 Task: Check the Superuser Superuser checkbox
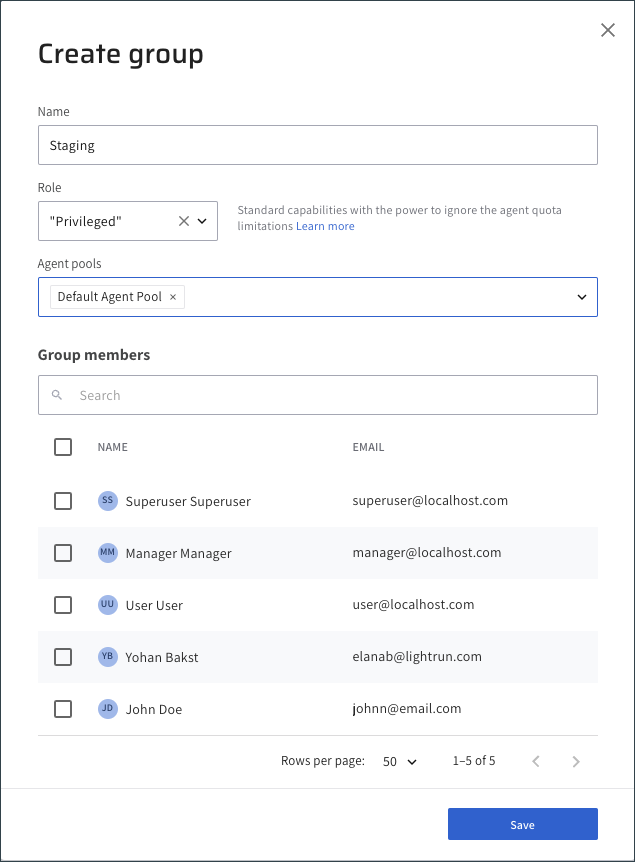tap(63, 501)
